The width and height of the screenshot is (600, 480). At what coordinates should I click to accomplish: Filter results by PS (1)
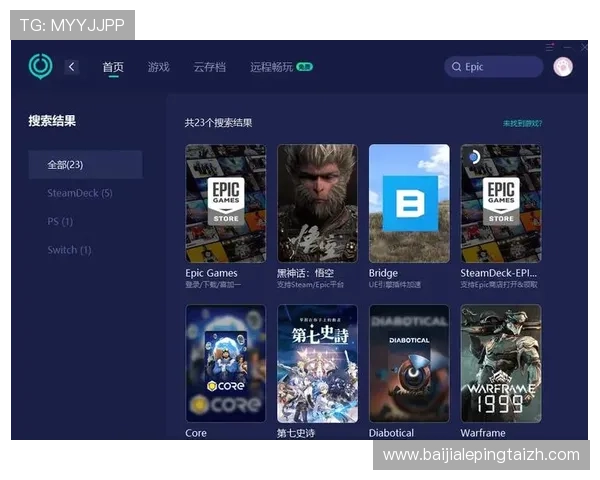60,221
